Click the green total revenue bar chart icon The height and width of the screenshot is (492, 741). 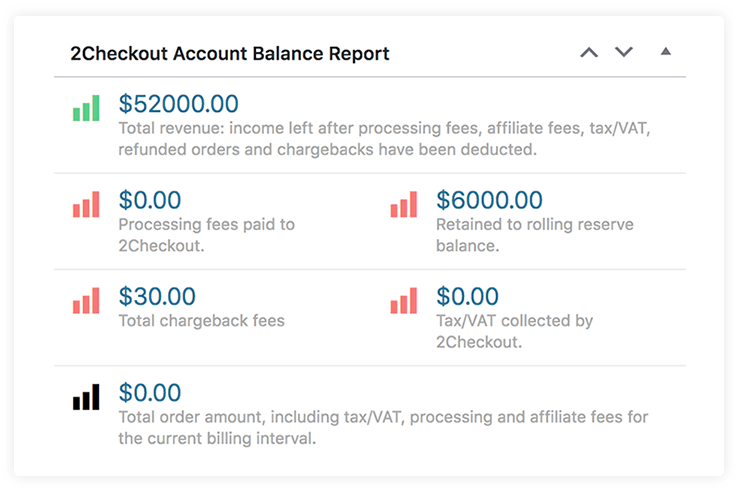click(x=86, y=108)
